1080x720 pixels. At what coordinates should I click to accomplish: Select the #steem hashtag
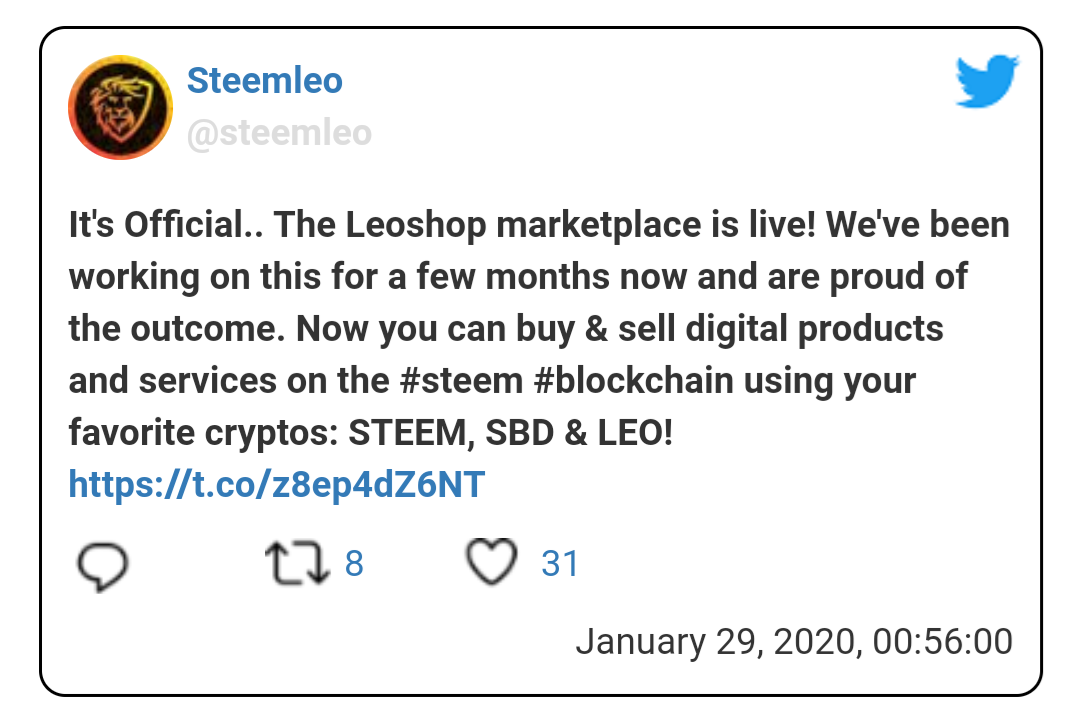(x=461, y=380)
